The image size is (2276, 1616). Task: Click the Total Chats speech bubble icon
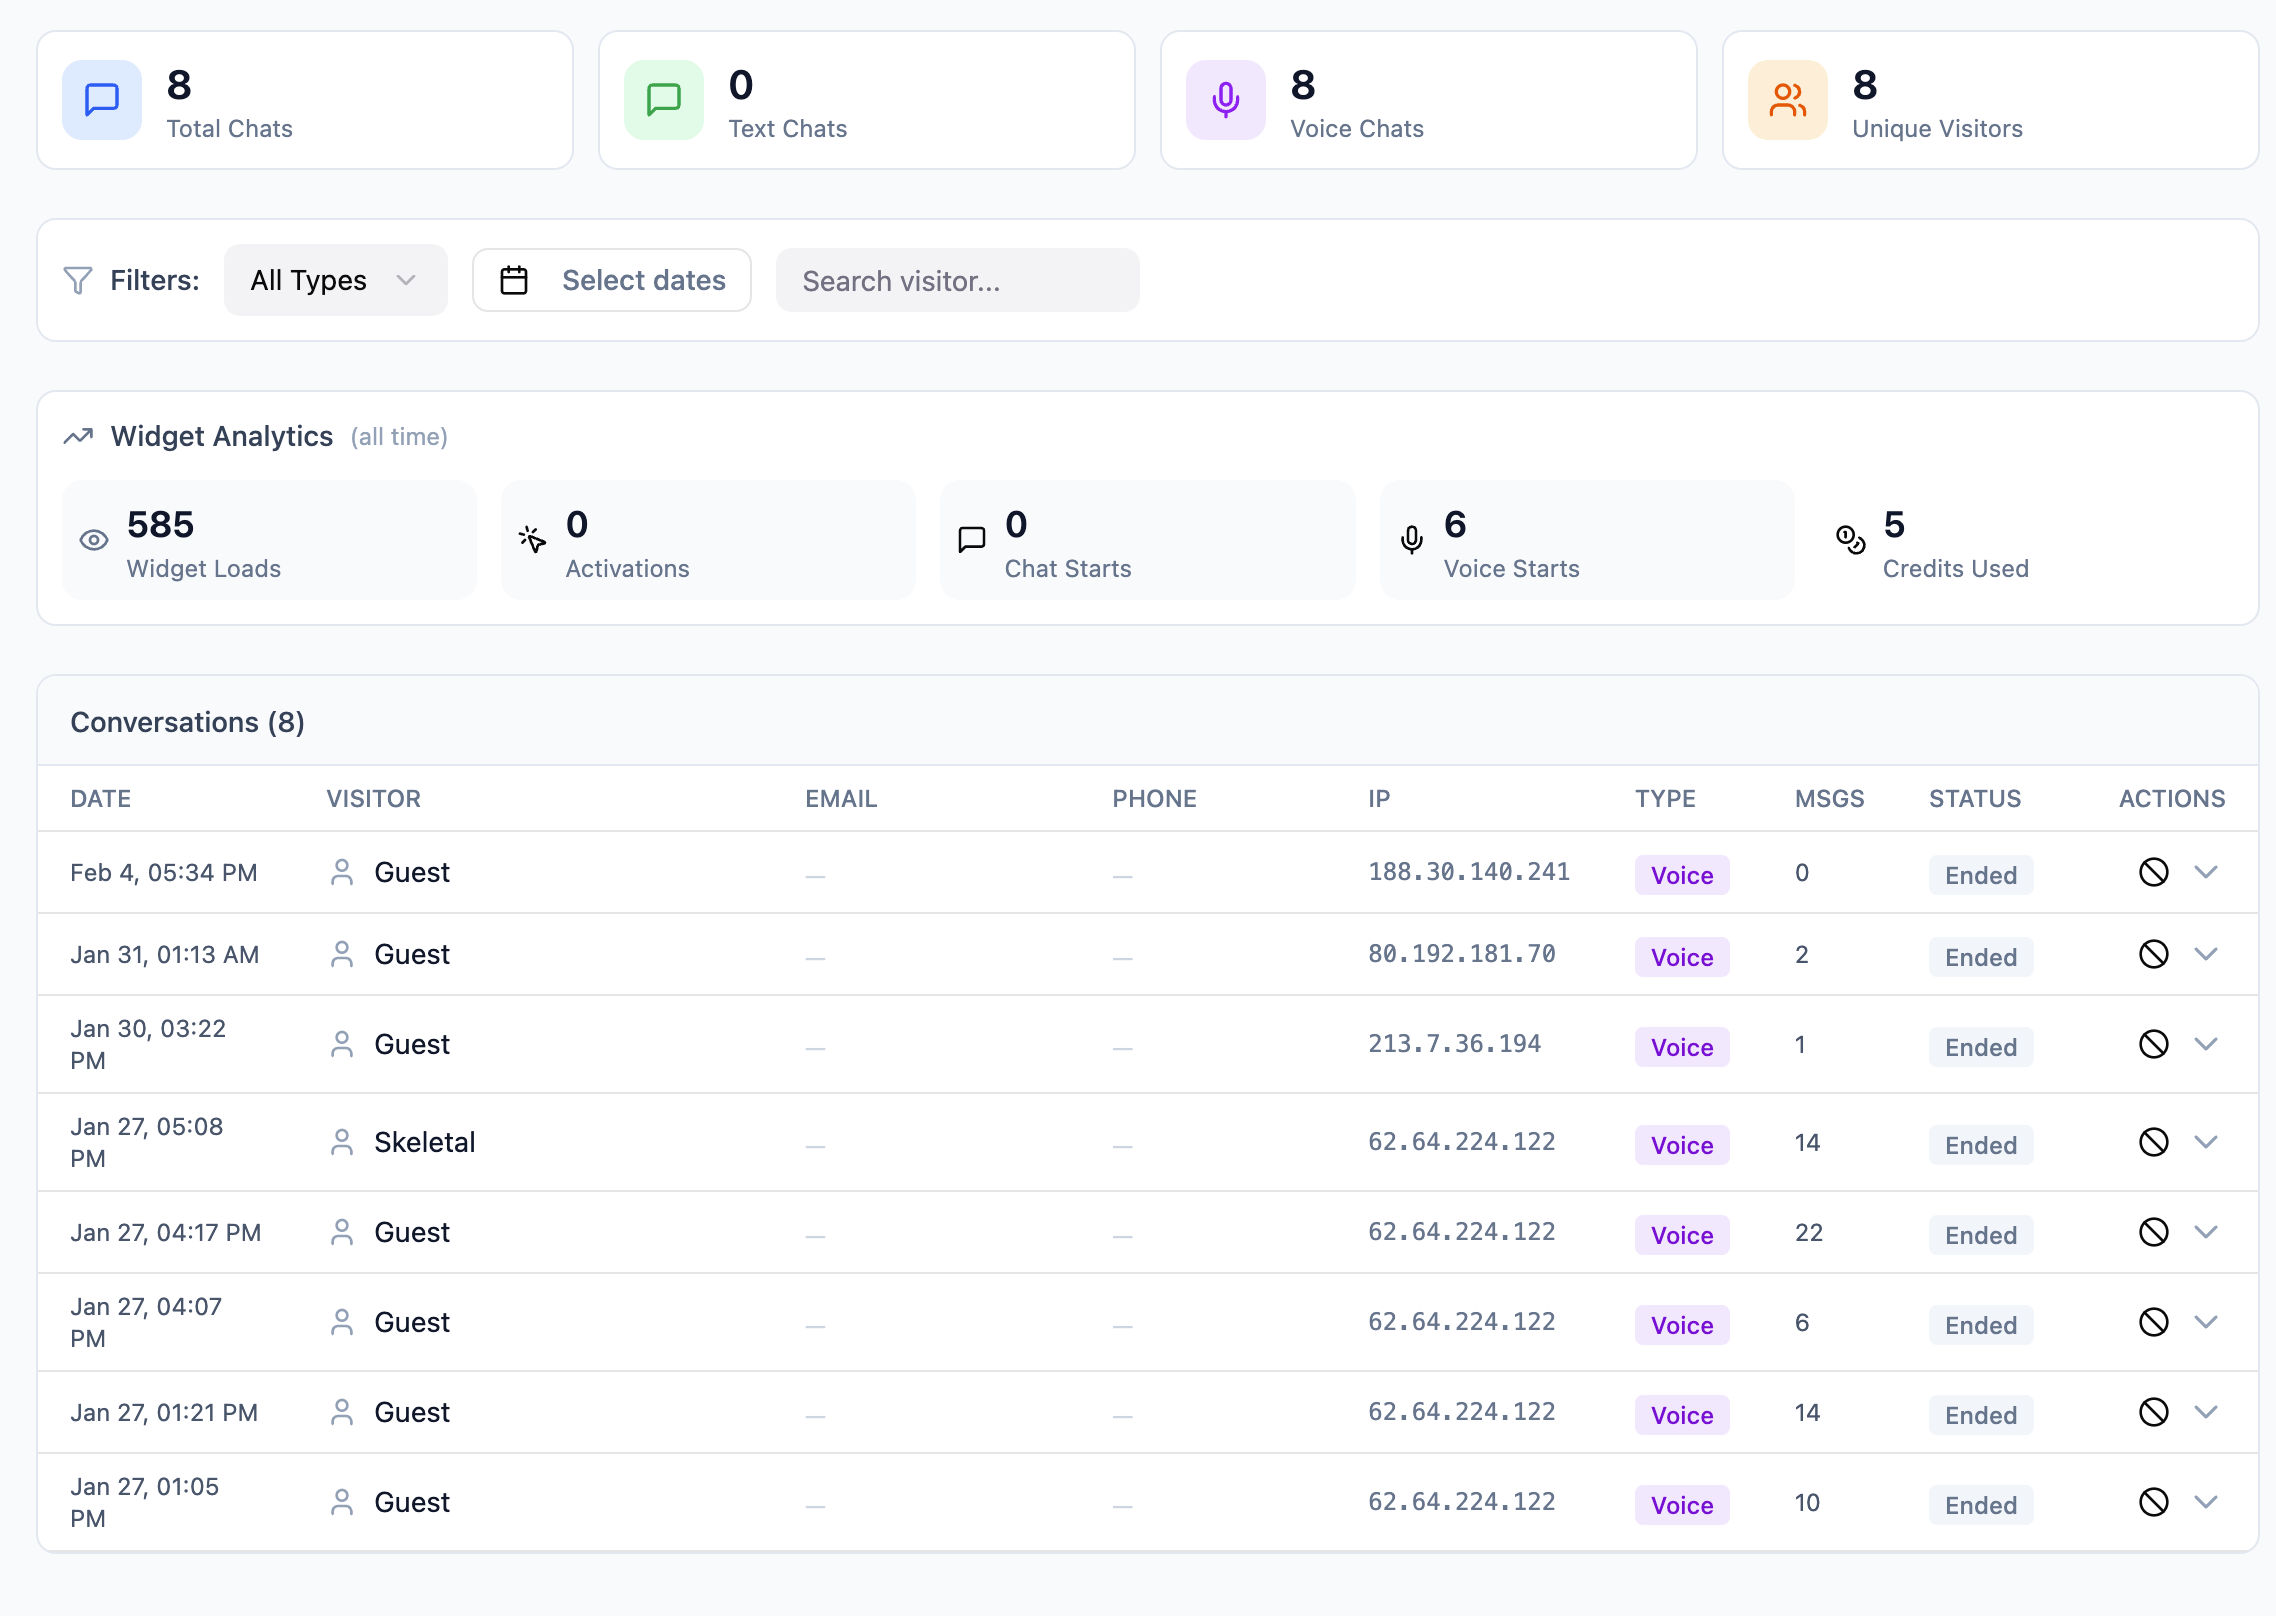101,99
